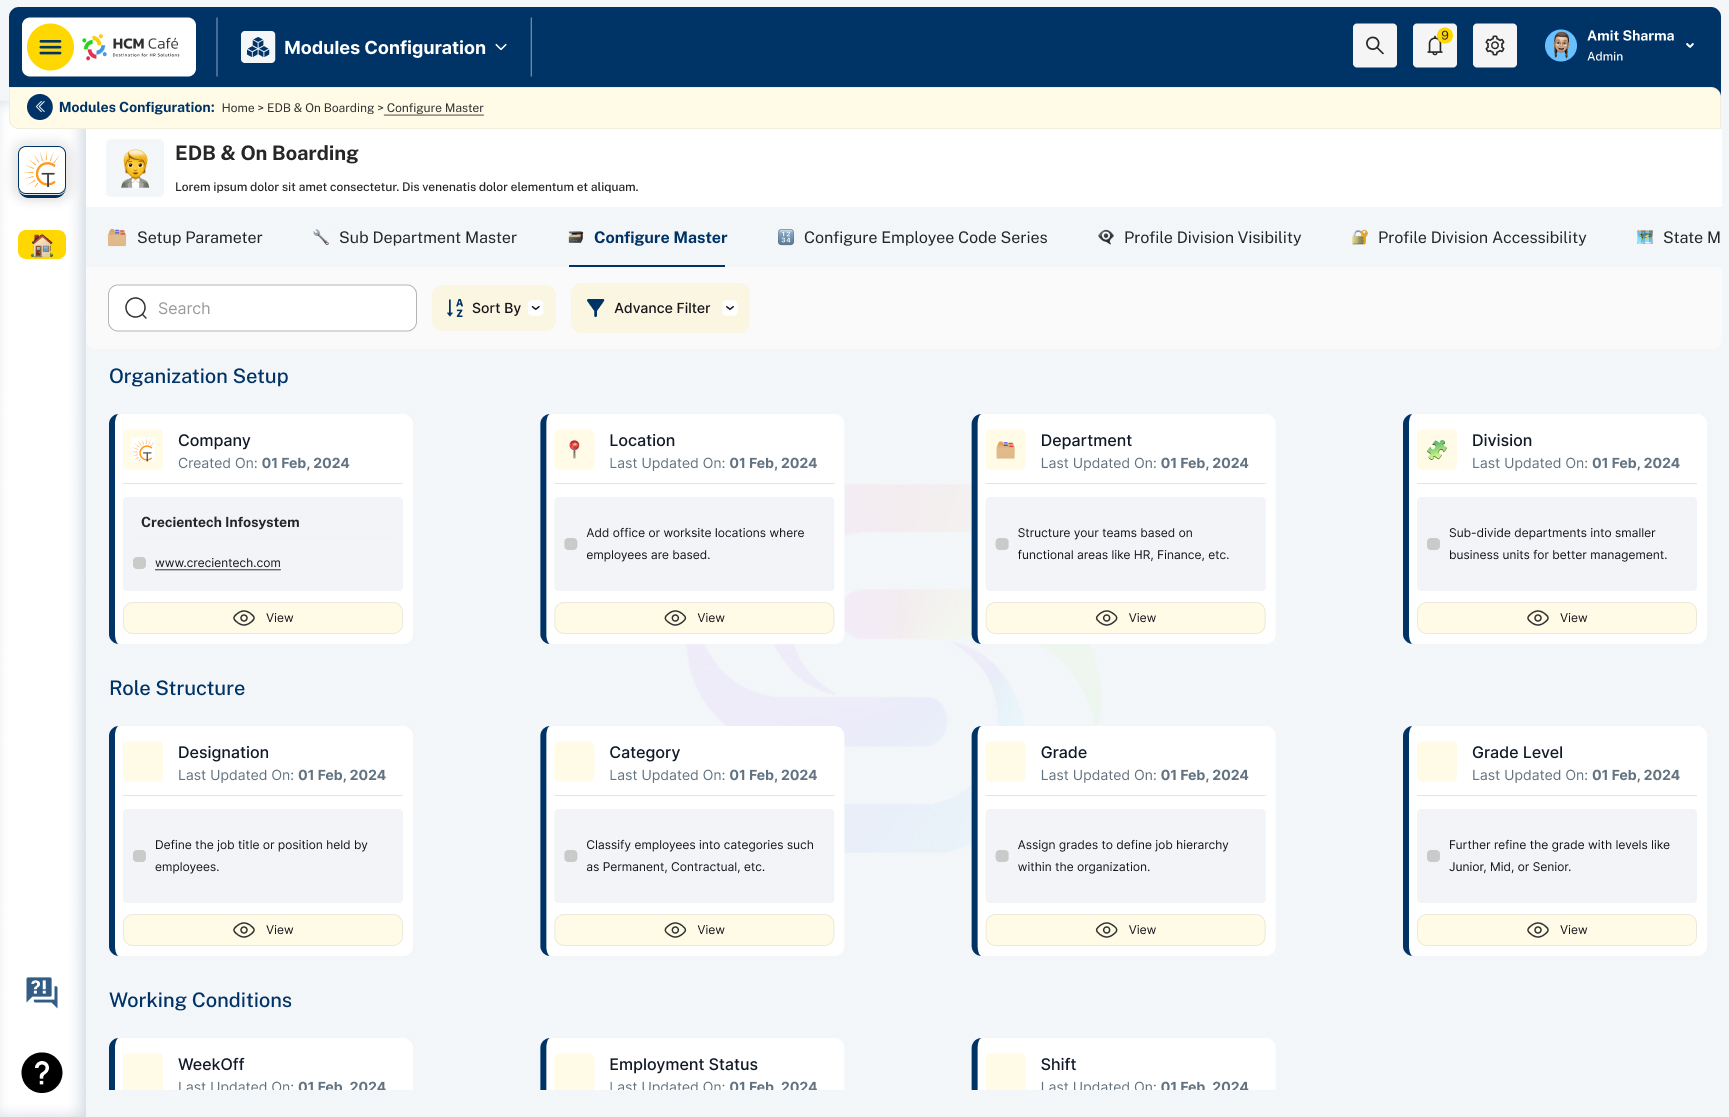Click the Grade Level card icon placeholder
1729x1117 pixels.
(1437, 762)
